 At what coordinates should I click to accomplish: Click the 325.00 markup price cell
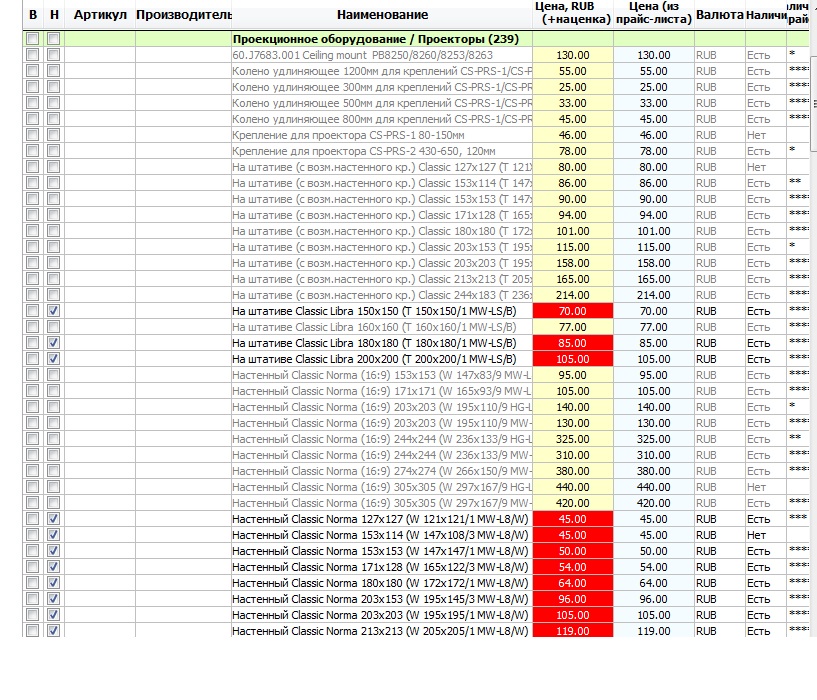pos(573,439)
